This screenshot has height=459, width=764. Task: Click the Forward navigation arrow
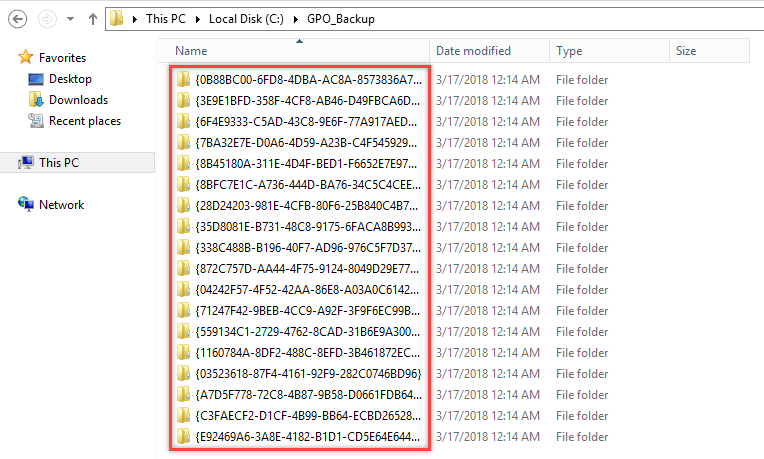47,19
